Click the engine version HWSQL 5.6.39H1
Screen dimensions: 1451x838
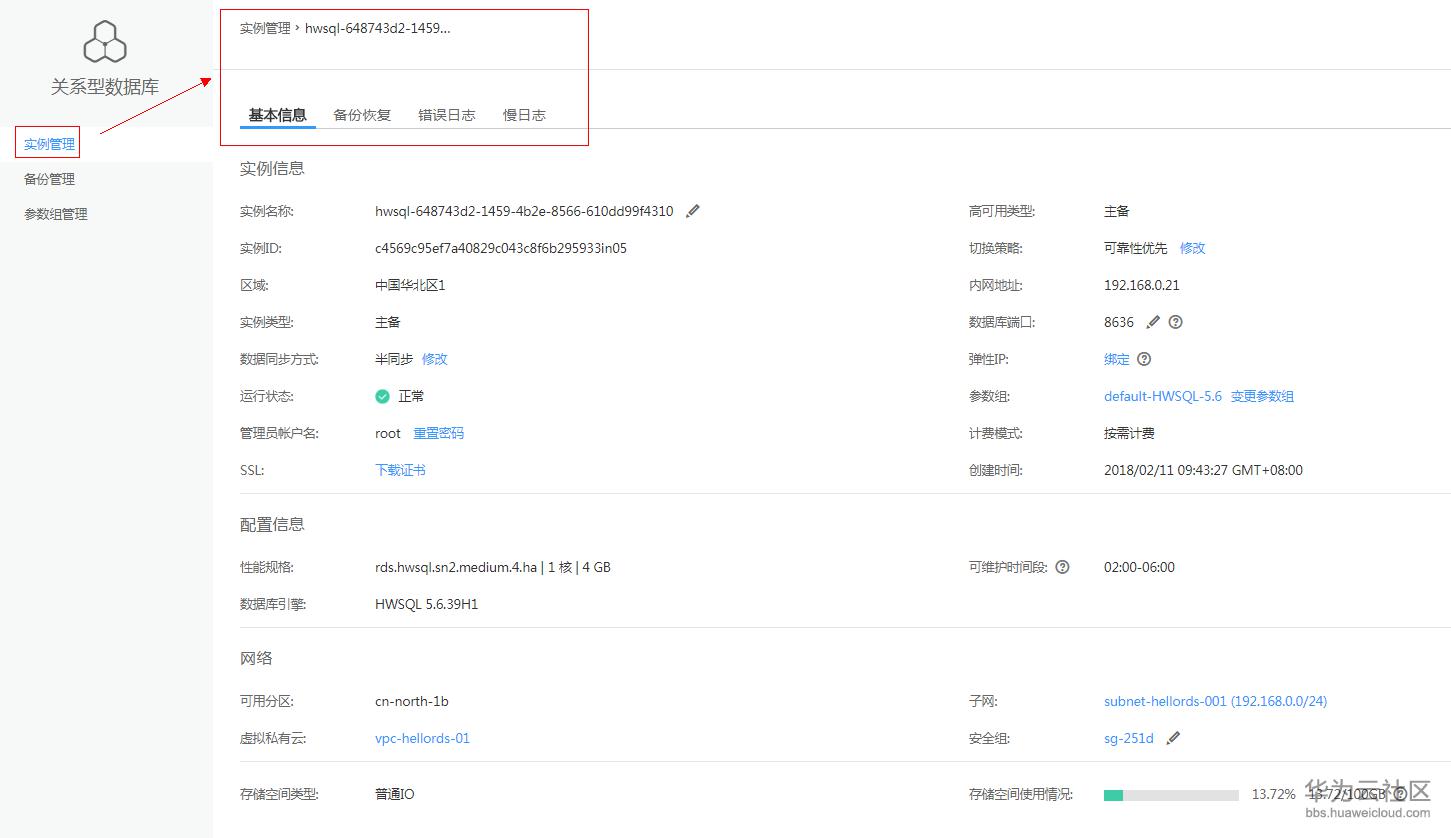427,604
